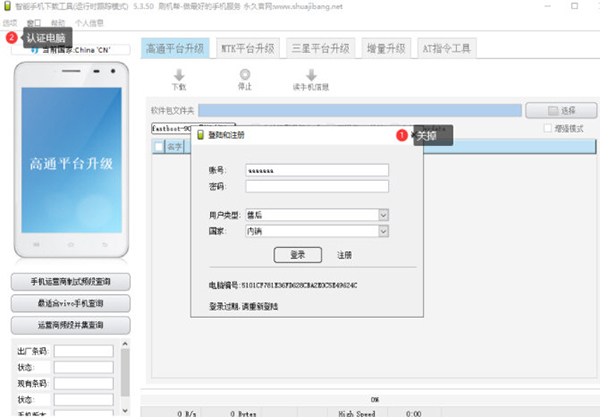
Task: Click into the 密码 password field
Action: pos(315,186)
